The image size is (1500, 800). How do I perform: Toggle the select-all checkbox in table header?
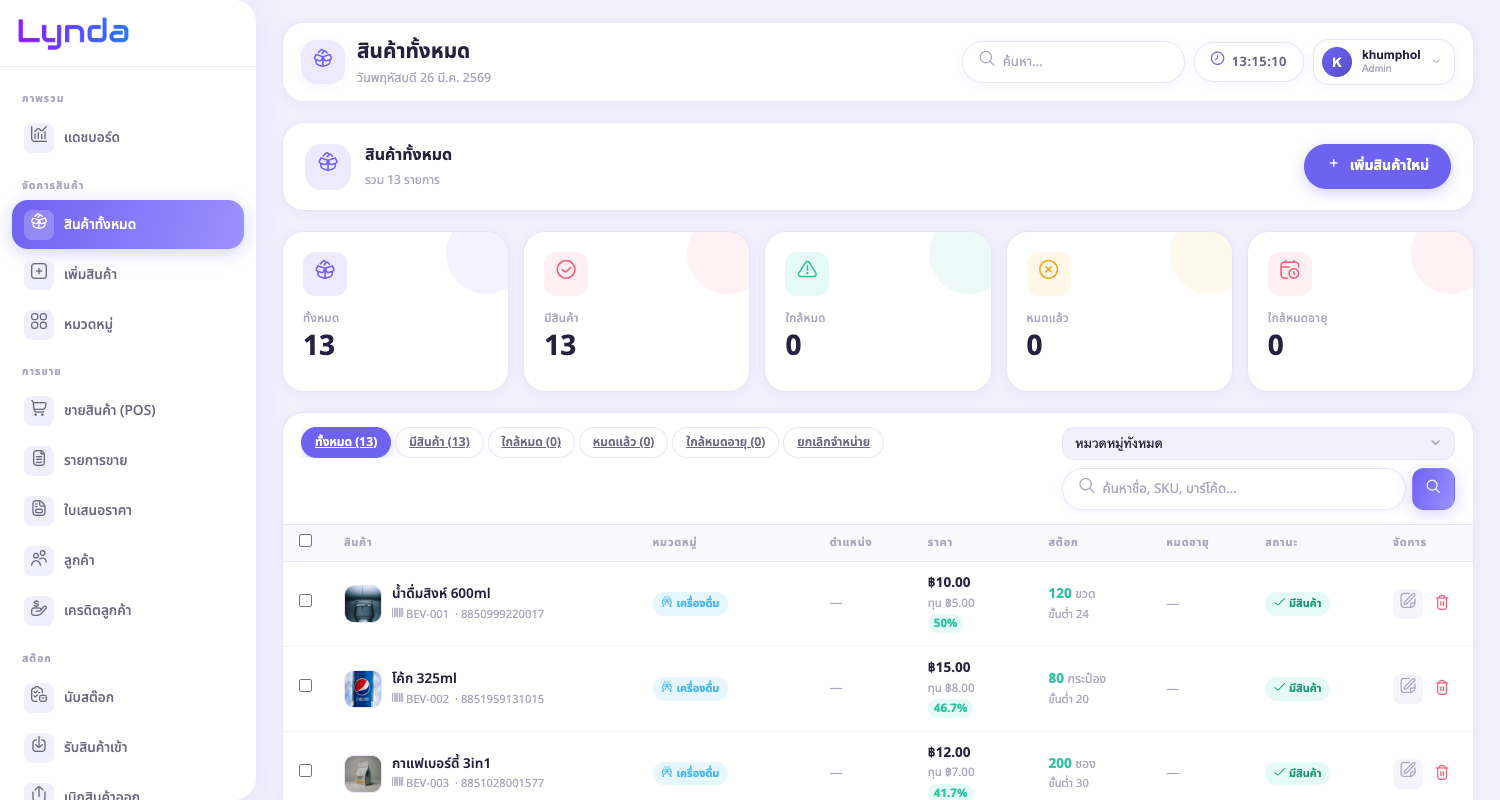(306, 541)
